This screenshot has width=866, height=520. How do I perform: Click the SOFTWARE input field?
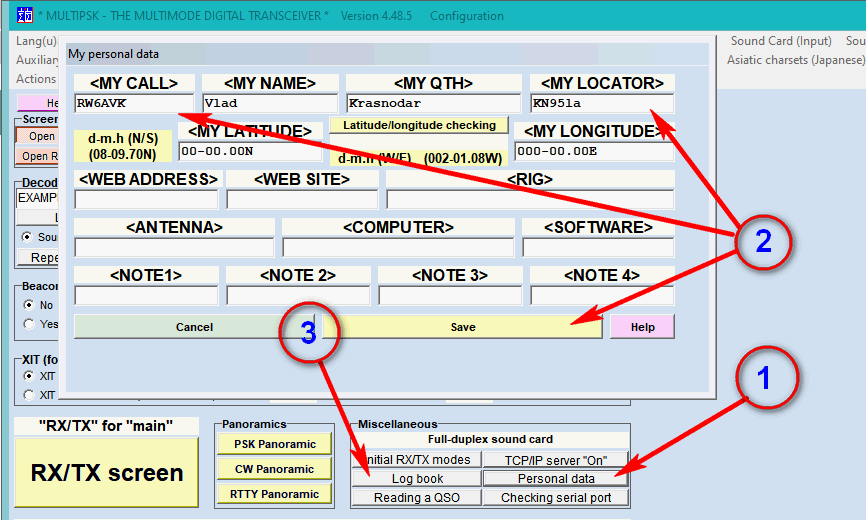tap(598, 247)
